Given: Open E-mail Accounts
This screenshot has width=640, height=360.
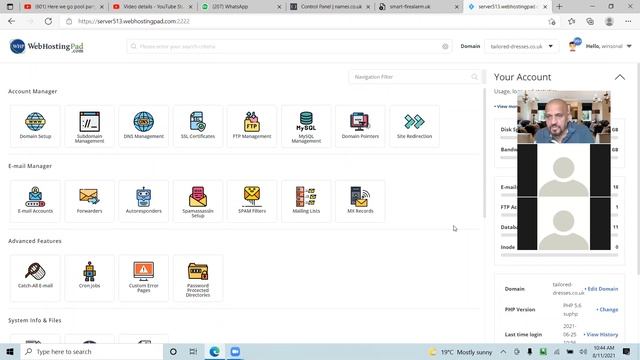Looking at the screenshot, I should coord(35,201).
